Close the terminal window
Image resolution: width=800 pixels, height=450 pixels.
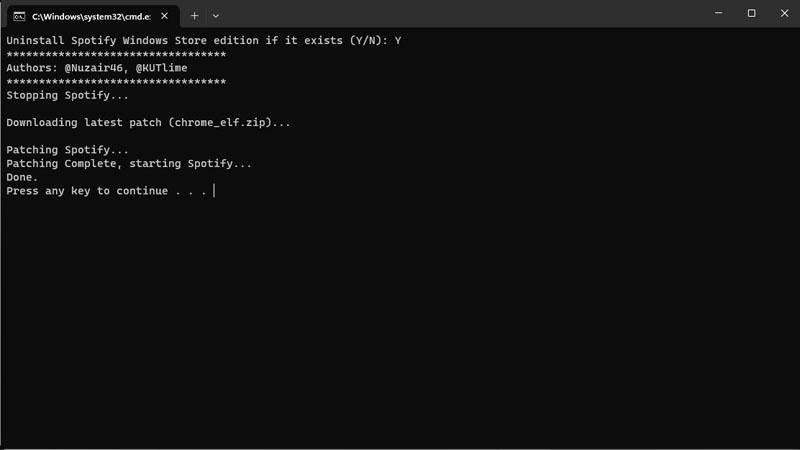784,13
